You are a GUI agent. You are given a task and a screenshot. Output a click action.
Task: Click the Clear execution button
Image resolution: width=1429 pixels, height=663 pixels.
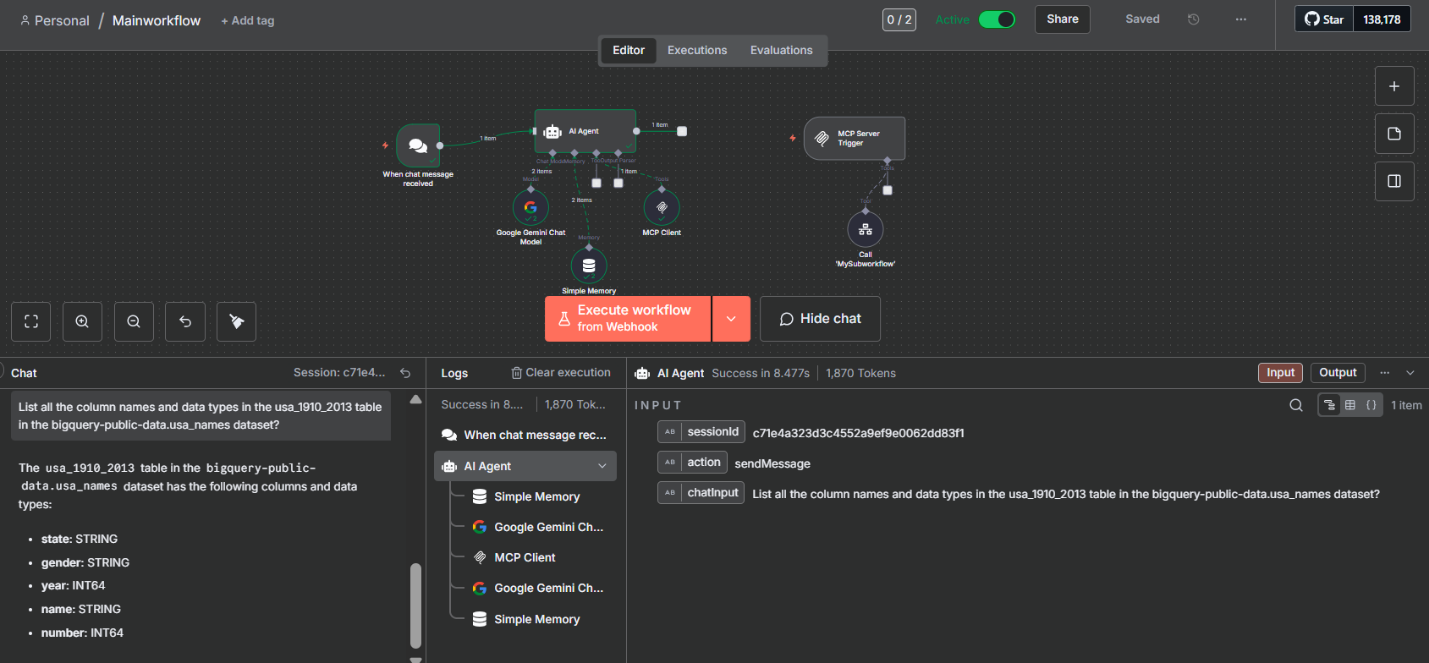tap(560, 373)
